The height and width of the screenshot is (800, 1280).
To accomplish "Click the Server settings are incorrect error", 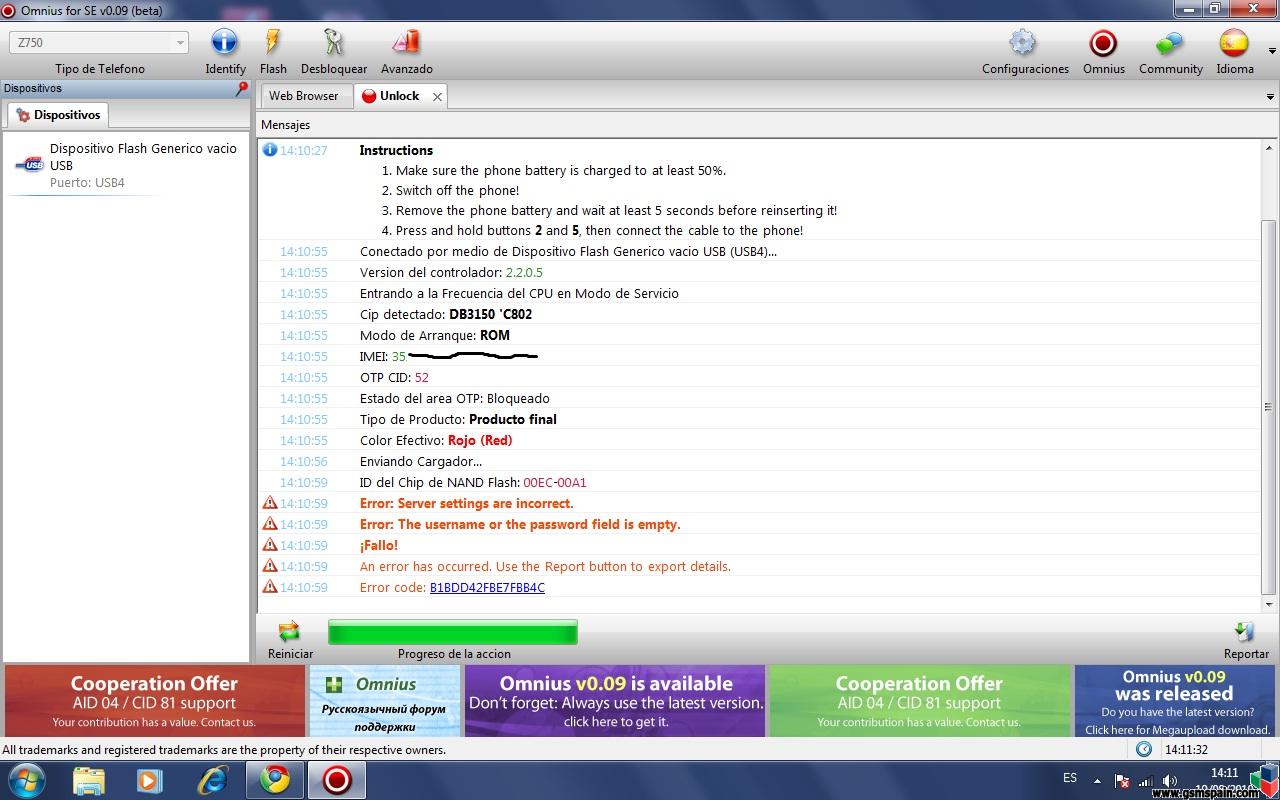I will [467, 503].
